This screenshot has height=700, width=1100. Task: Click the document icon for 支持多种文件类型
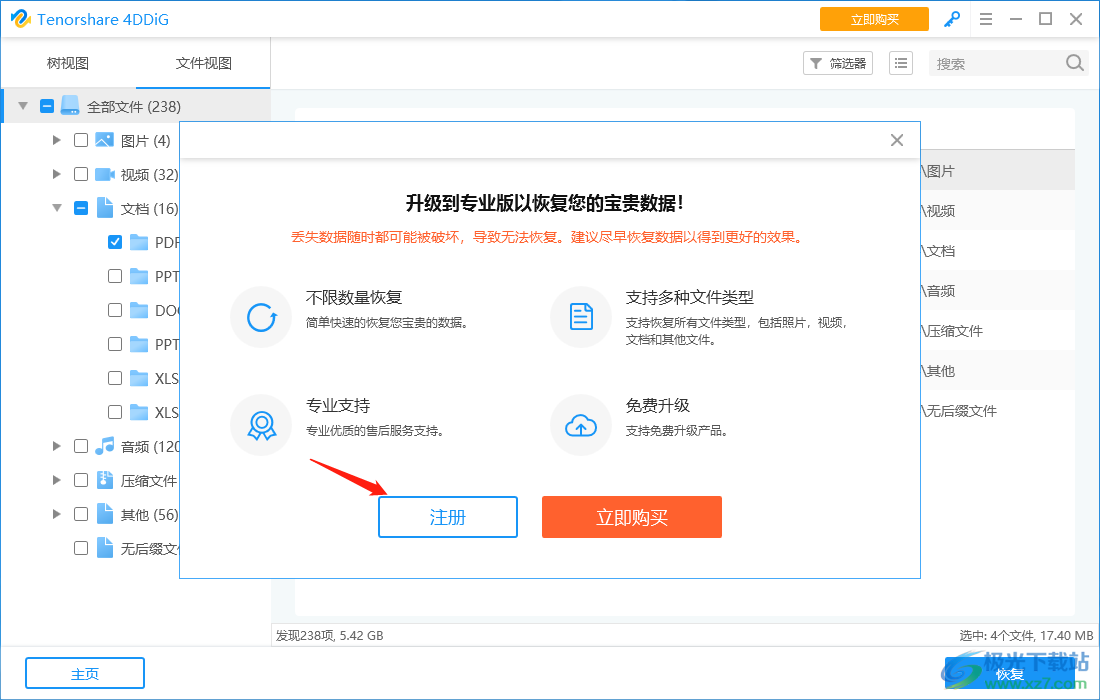coord(581,317)
